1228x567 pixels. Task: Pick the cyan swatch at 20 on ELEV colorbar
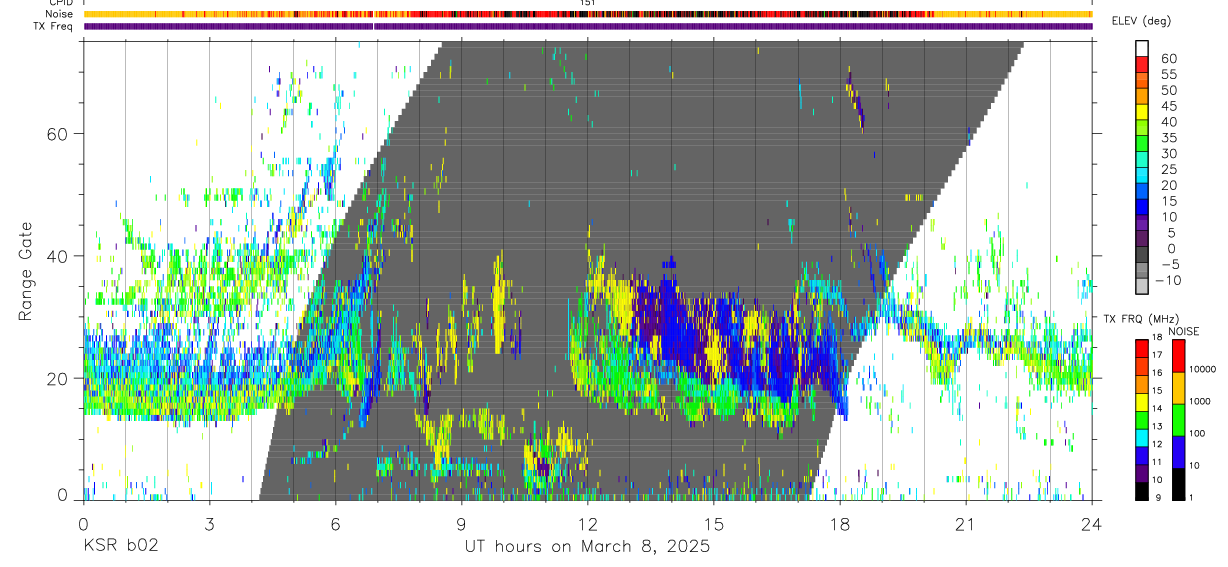point(1142,176)
